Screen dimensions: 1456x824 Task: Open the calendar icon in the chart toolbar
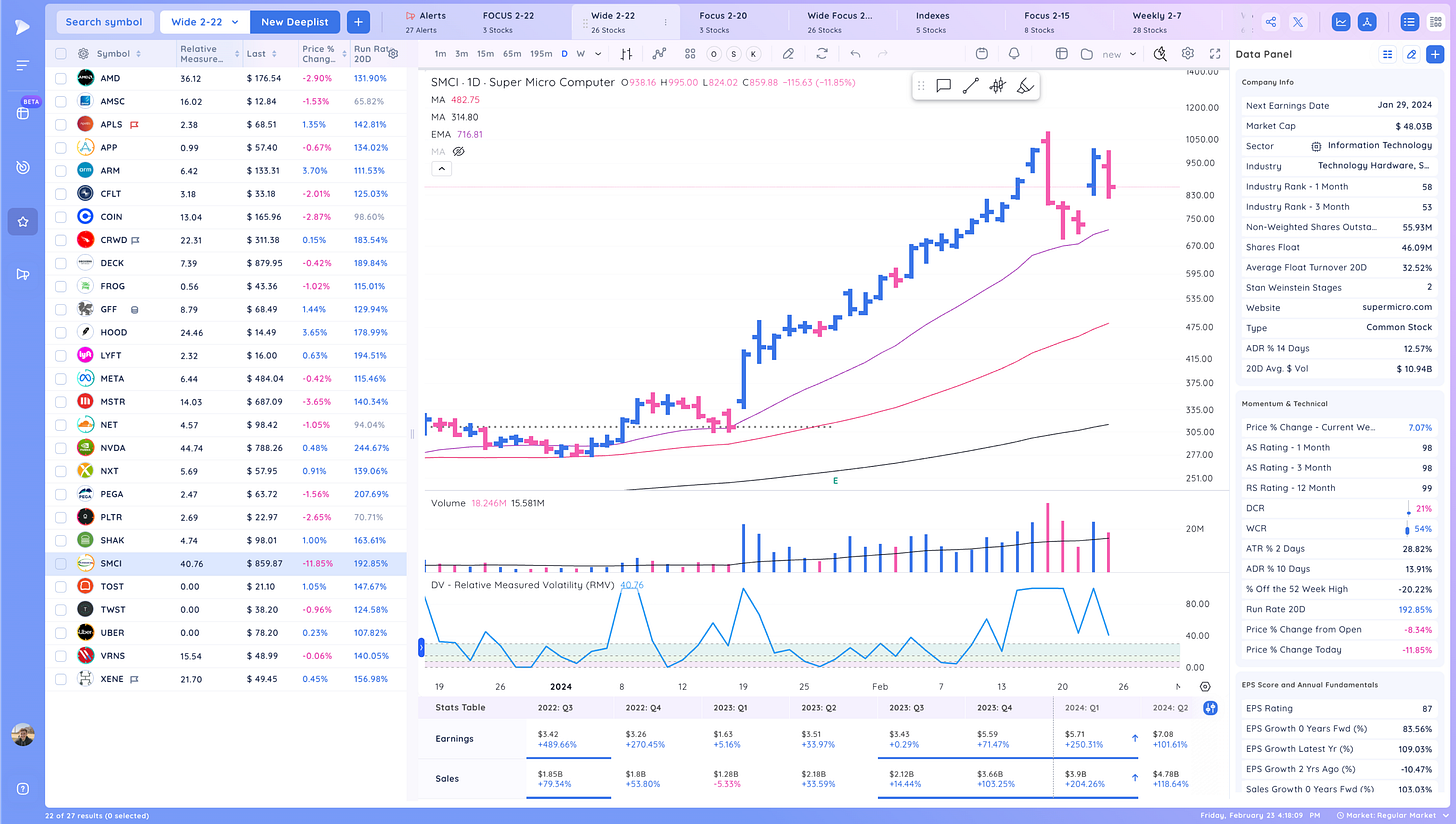click(x=981, y=54)
